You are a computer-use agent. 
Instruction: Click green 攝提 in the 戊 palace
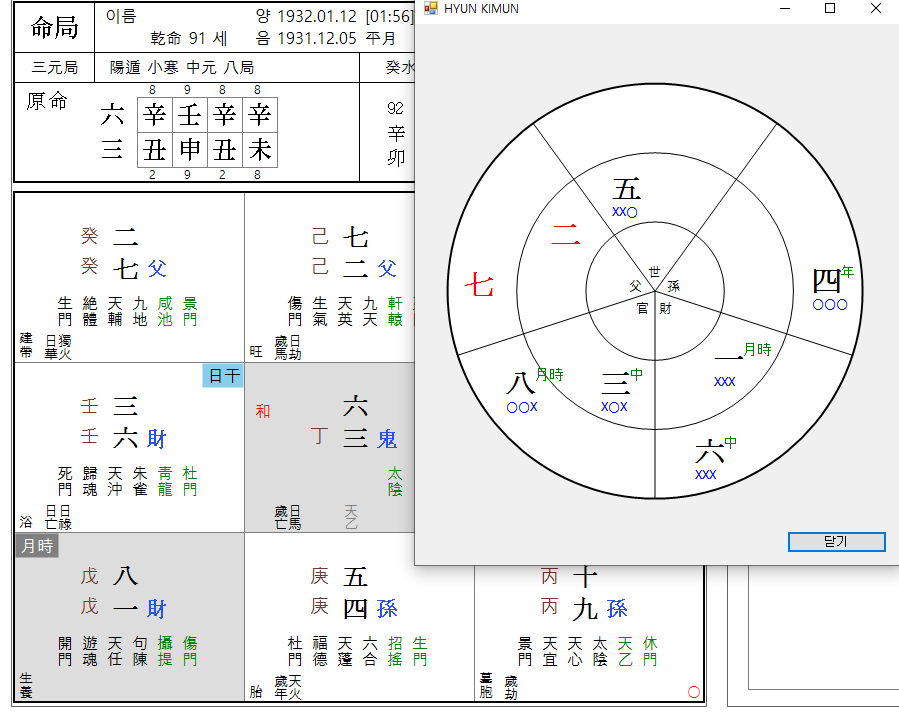(165, 651)
